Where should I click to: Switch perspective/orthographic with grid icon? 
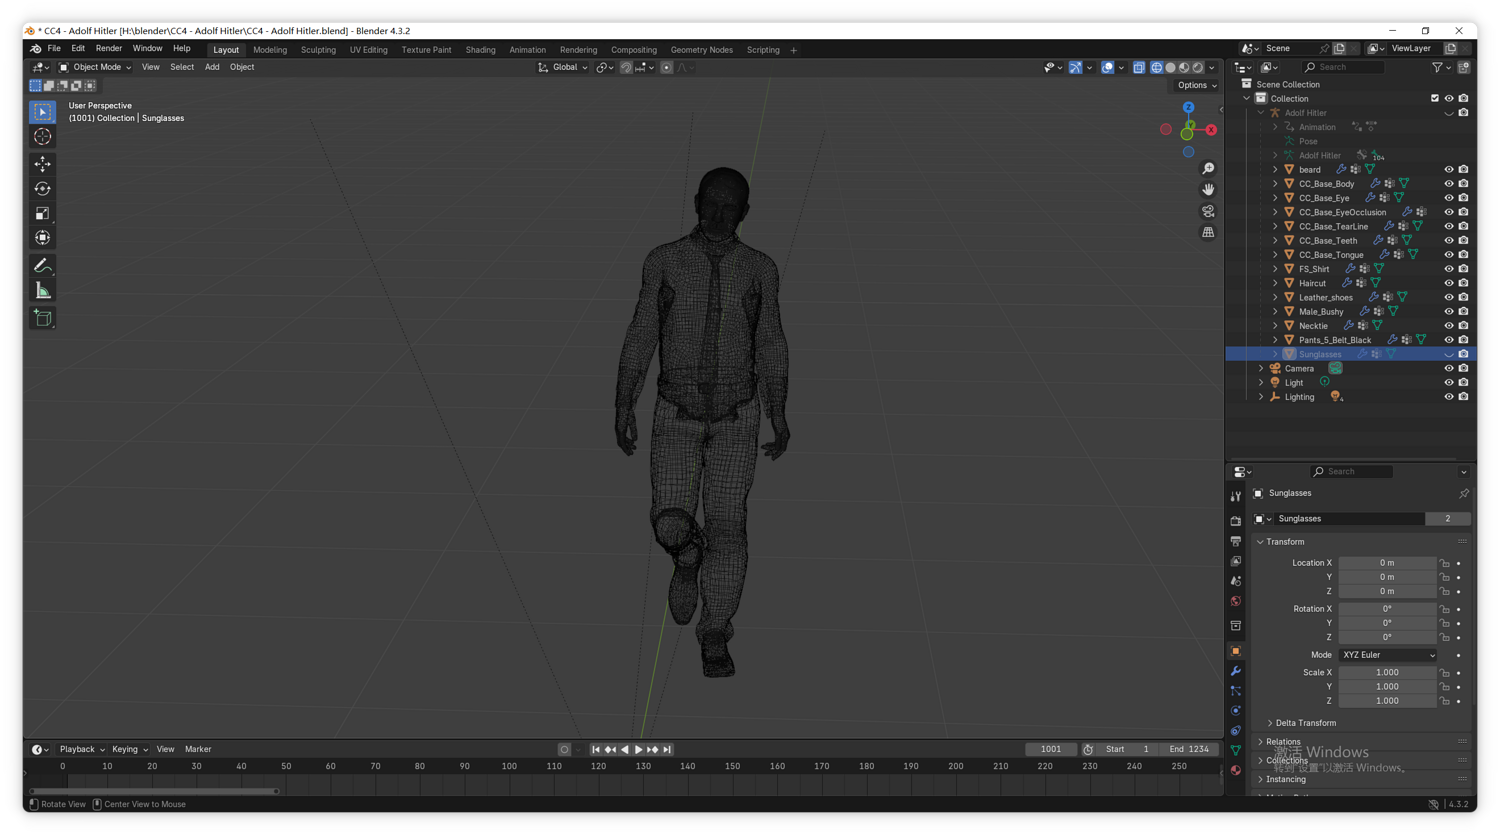click(x=1208, y=232)
